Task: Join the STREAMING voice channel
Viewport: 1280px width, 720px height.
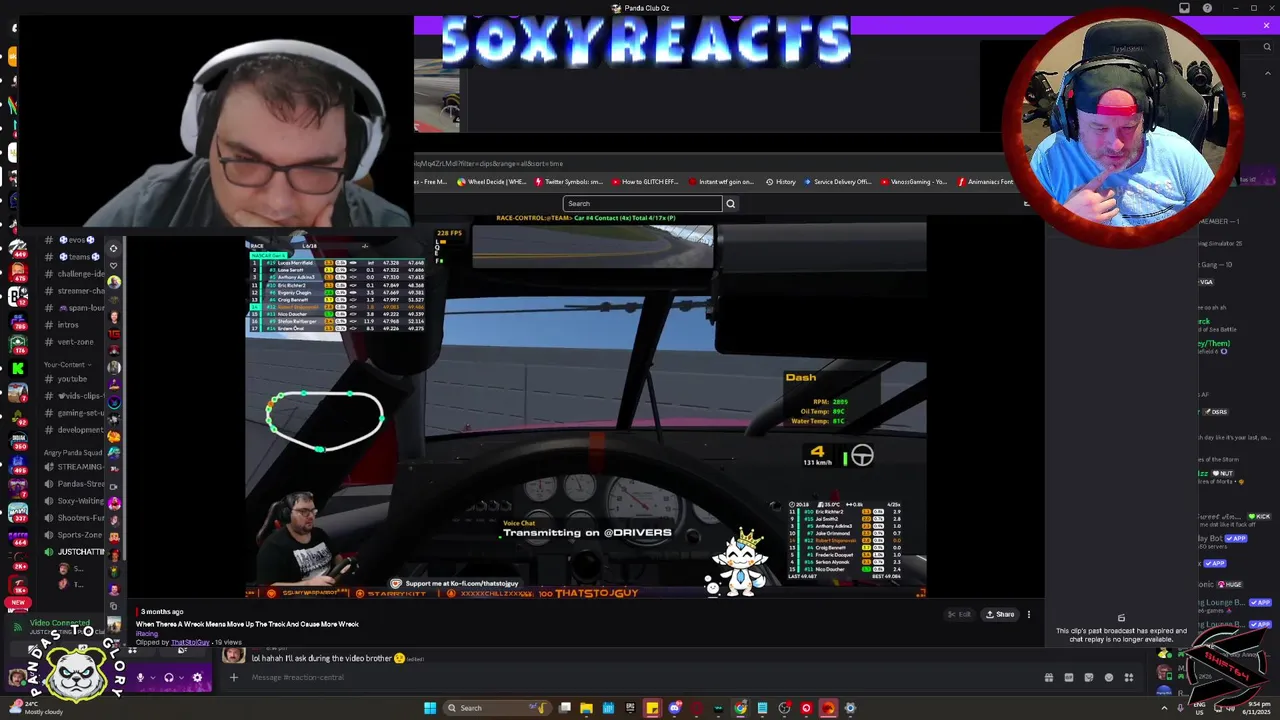Action: [x=76, y=467]
